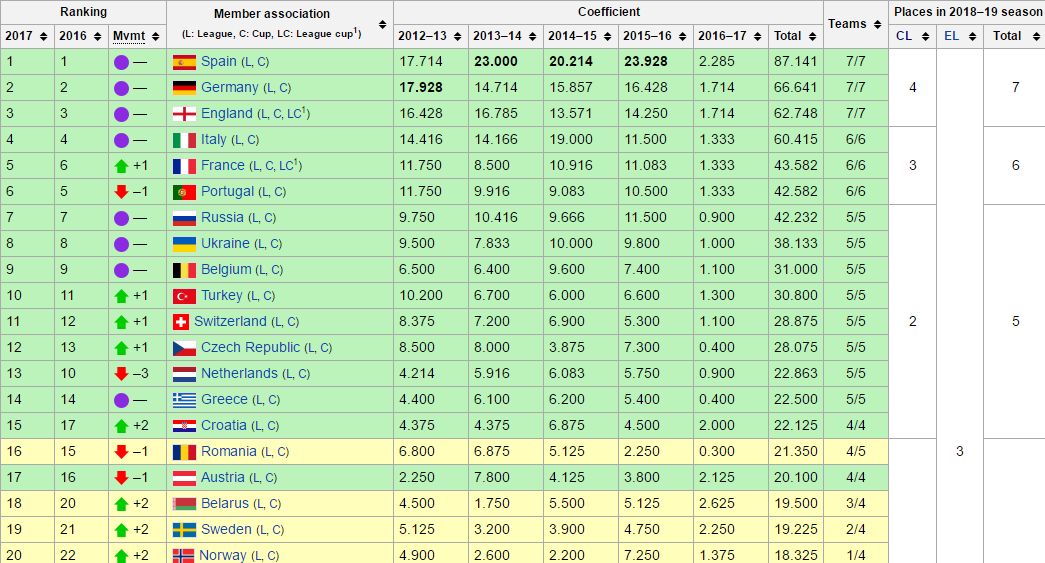Click the red down arrow in Portugal row
The image size is (1045, 563).
tap(121, 192)
